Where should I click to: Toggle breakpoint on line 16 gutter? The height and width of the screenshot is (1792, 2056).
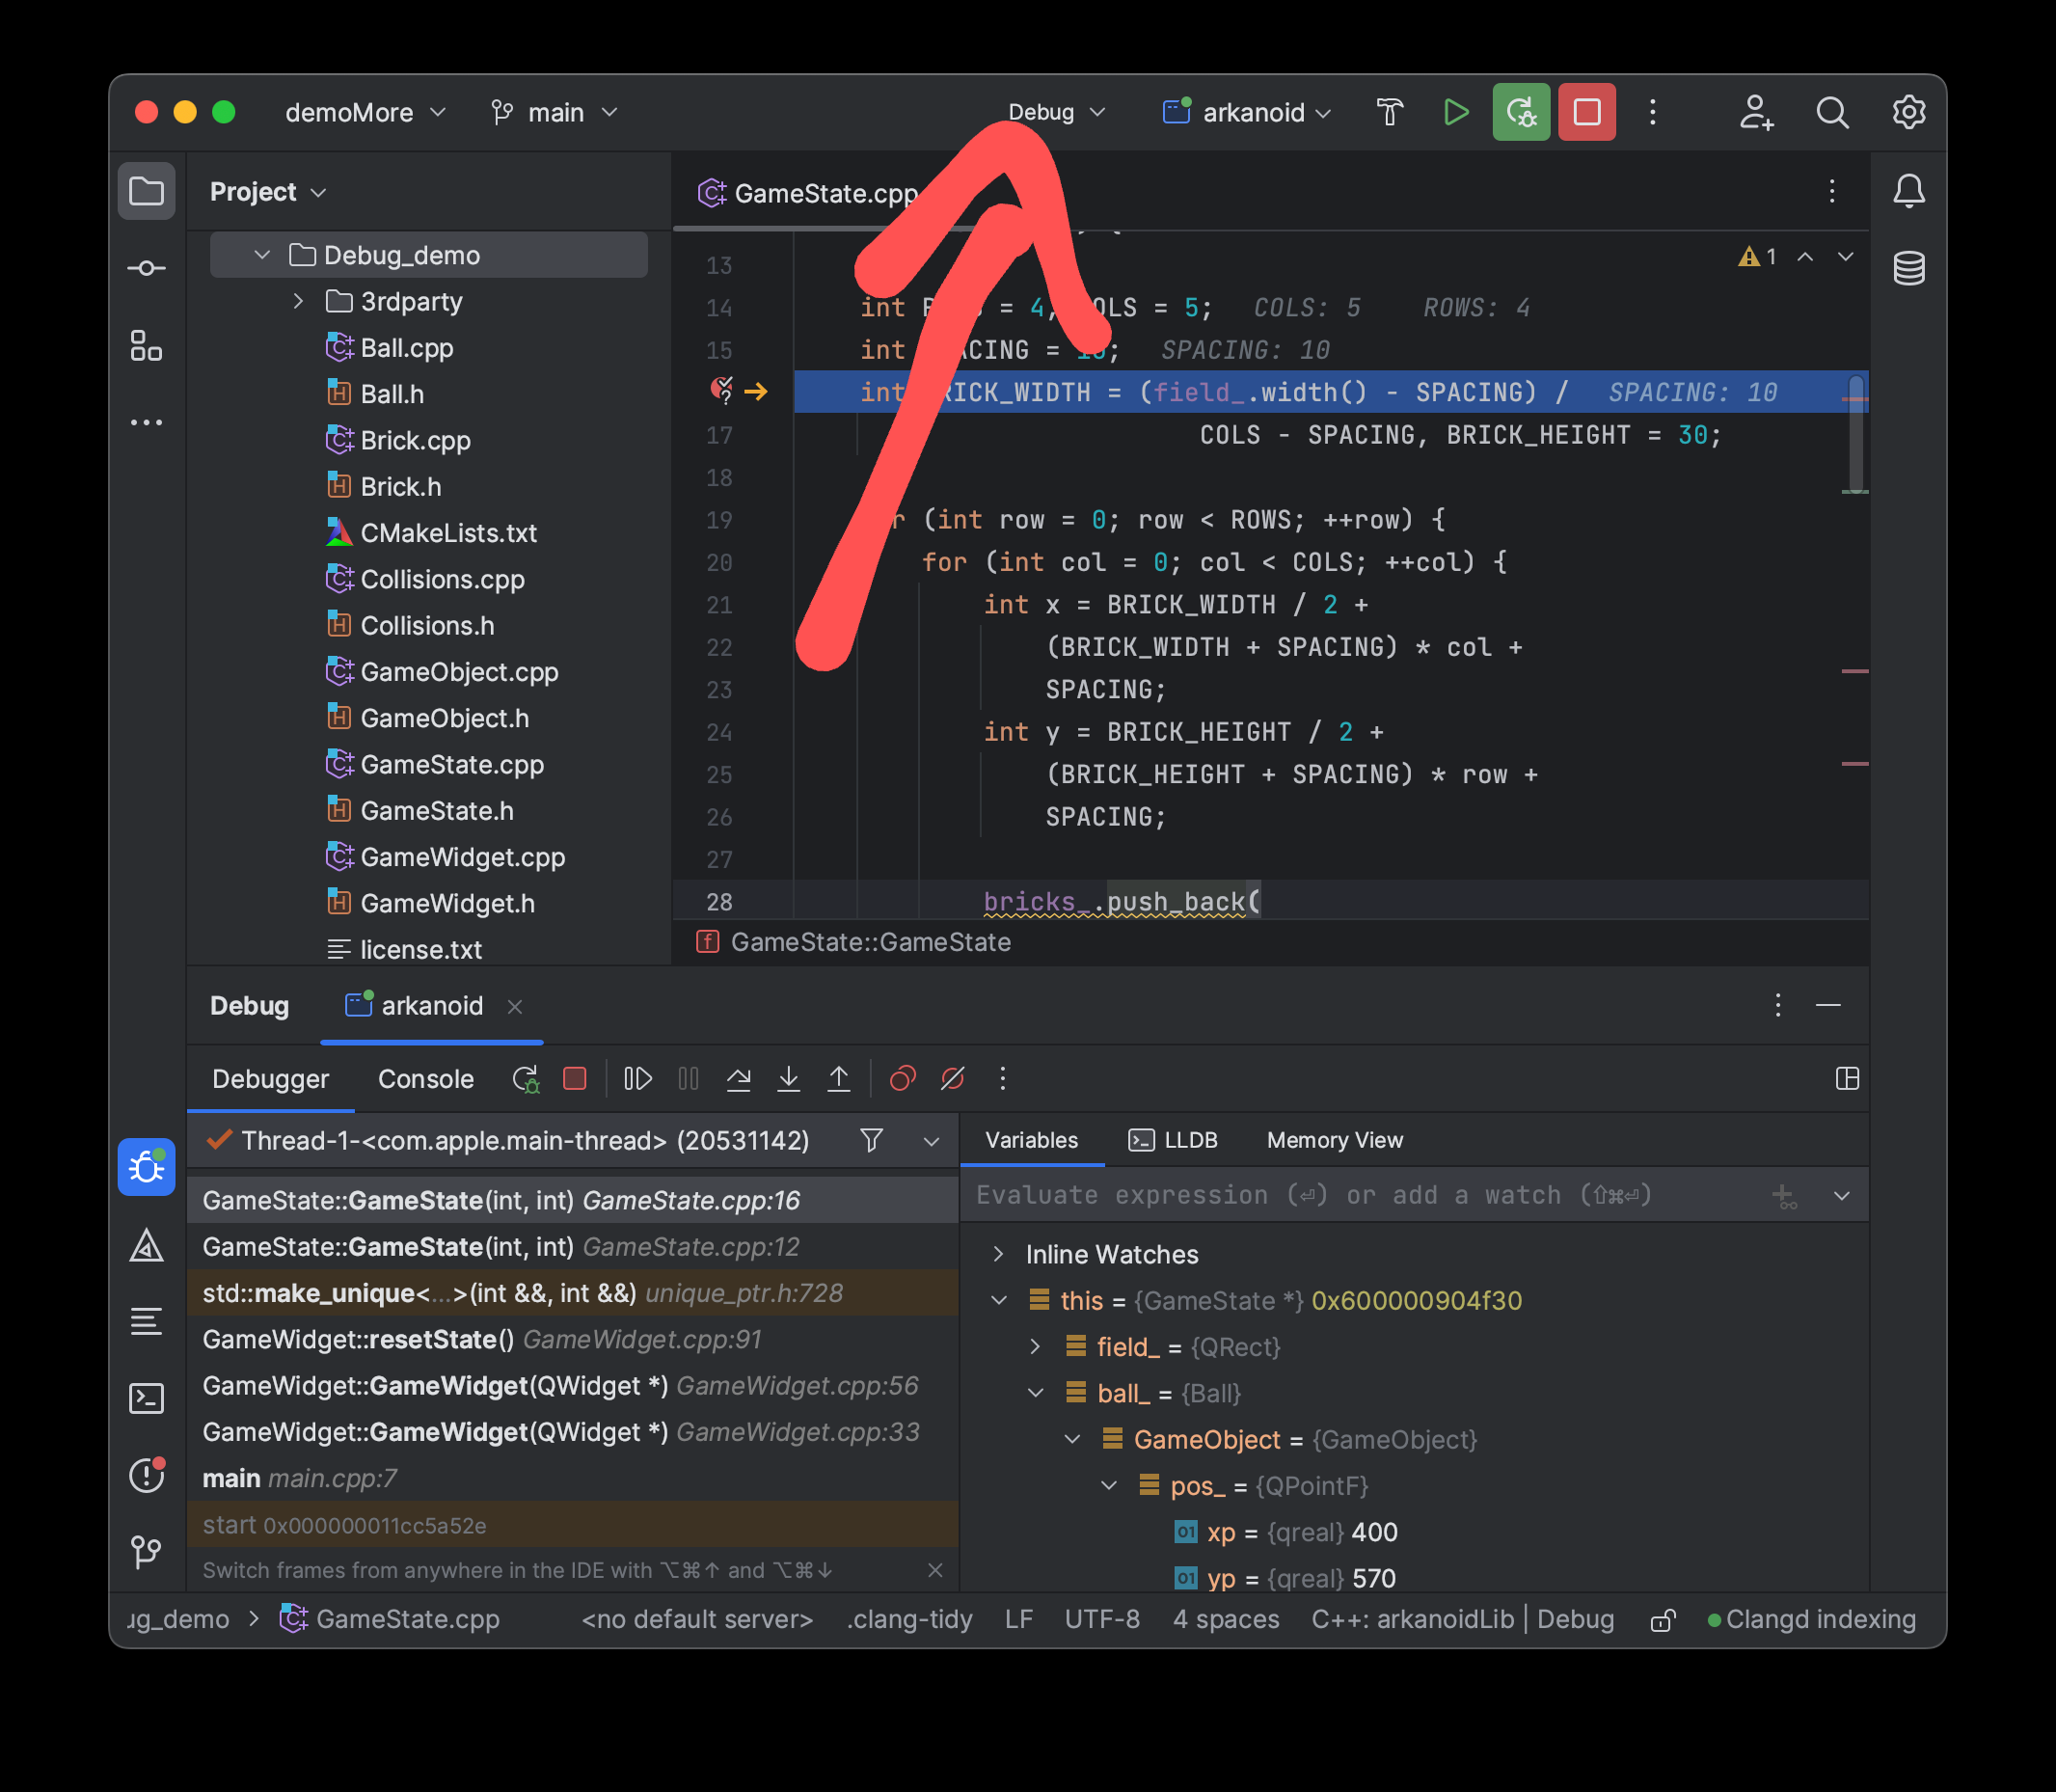[721, 391]
